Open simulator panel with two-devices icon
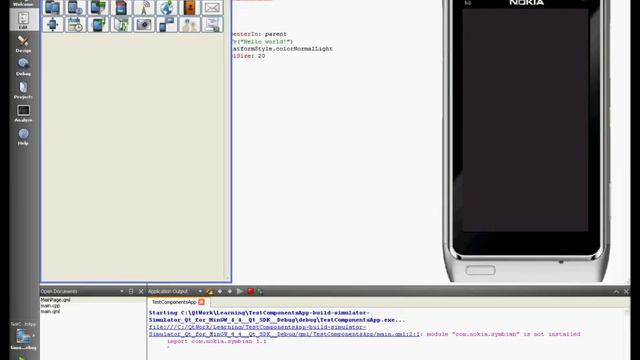The height and width of the screenshot is (360, 640). click(x=53, y=7)
